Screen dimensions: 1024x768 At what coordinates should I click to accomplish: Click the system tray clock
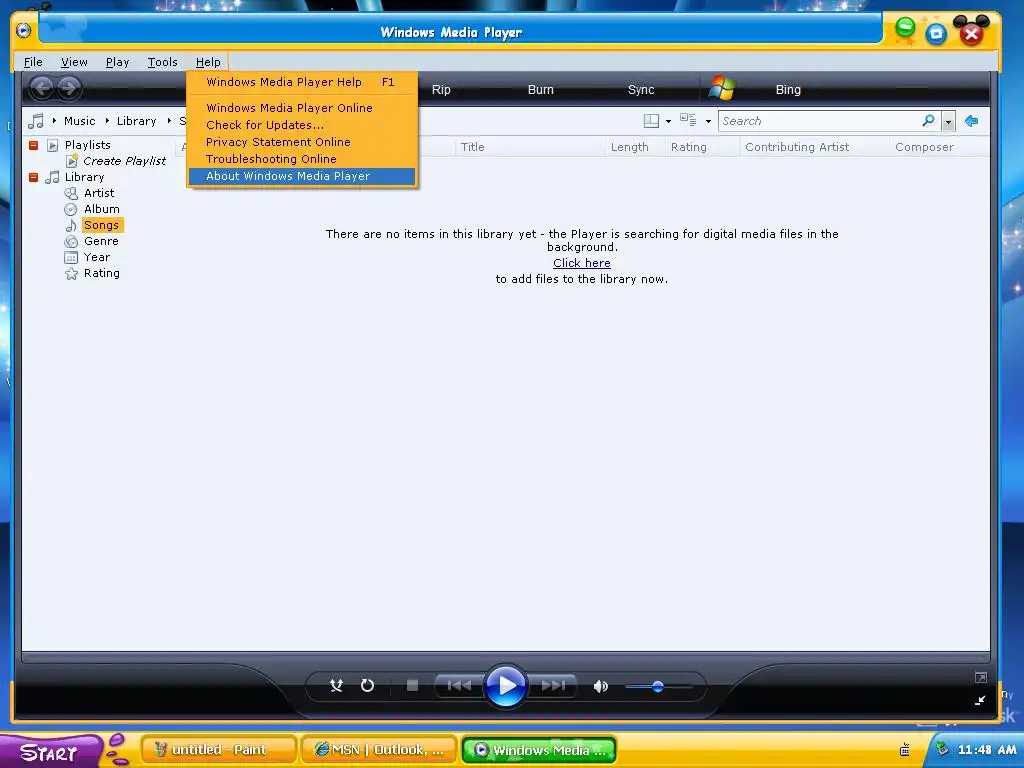coord(987,750)
